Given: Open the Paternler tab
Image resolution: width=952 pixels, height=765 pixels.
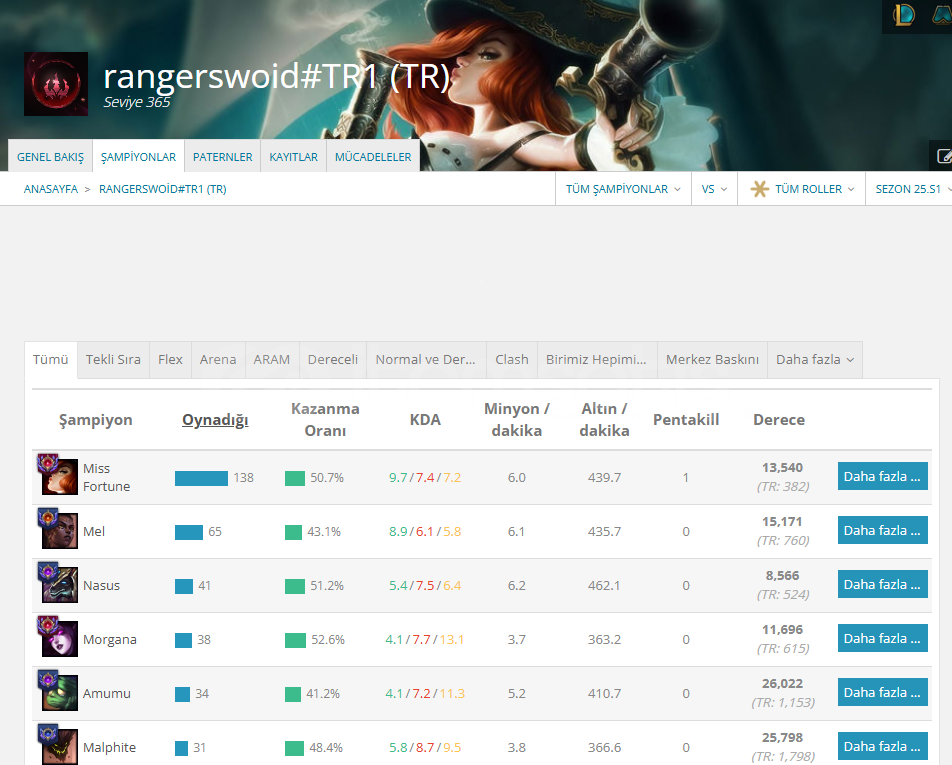Looking at the screenshot, I should tap(223, 157).
